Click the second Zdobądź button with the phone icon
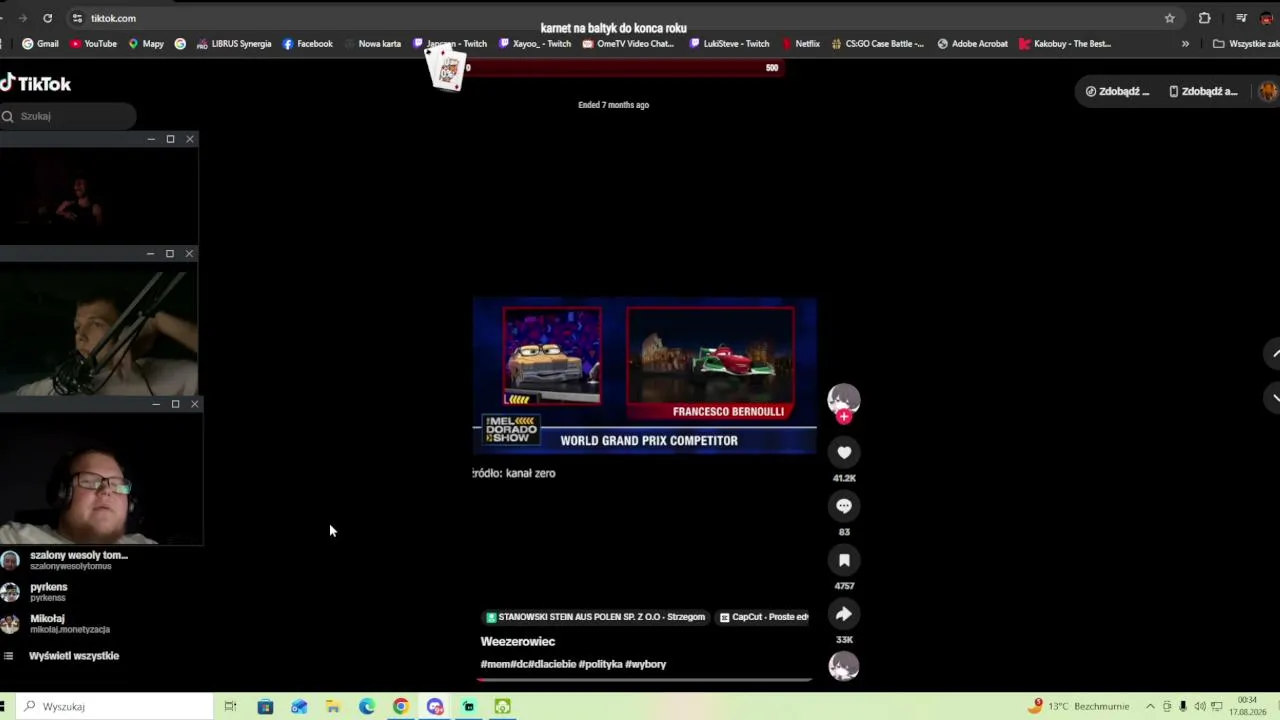Image resolution: width=1280 pixels, height=720 pixels. tap(1203, 91)
